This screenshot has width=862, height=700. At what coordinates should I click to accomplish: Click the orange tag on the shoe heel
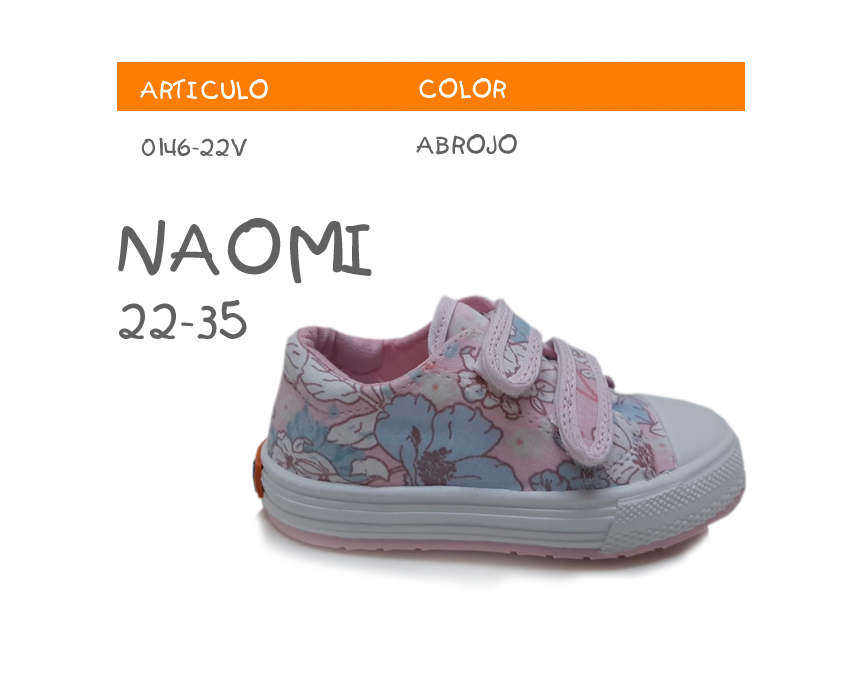258,471
